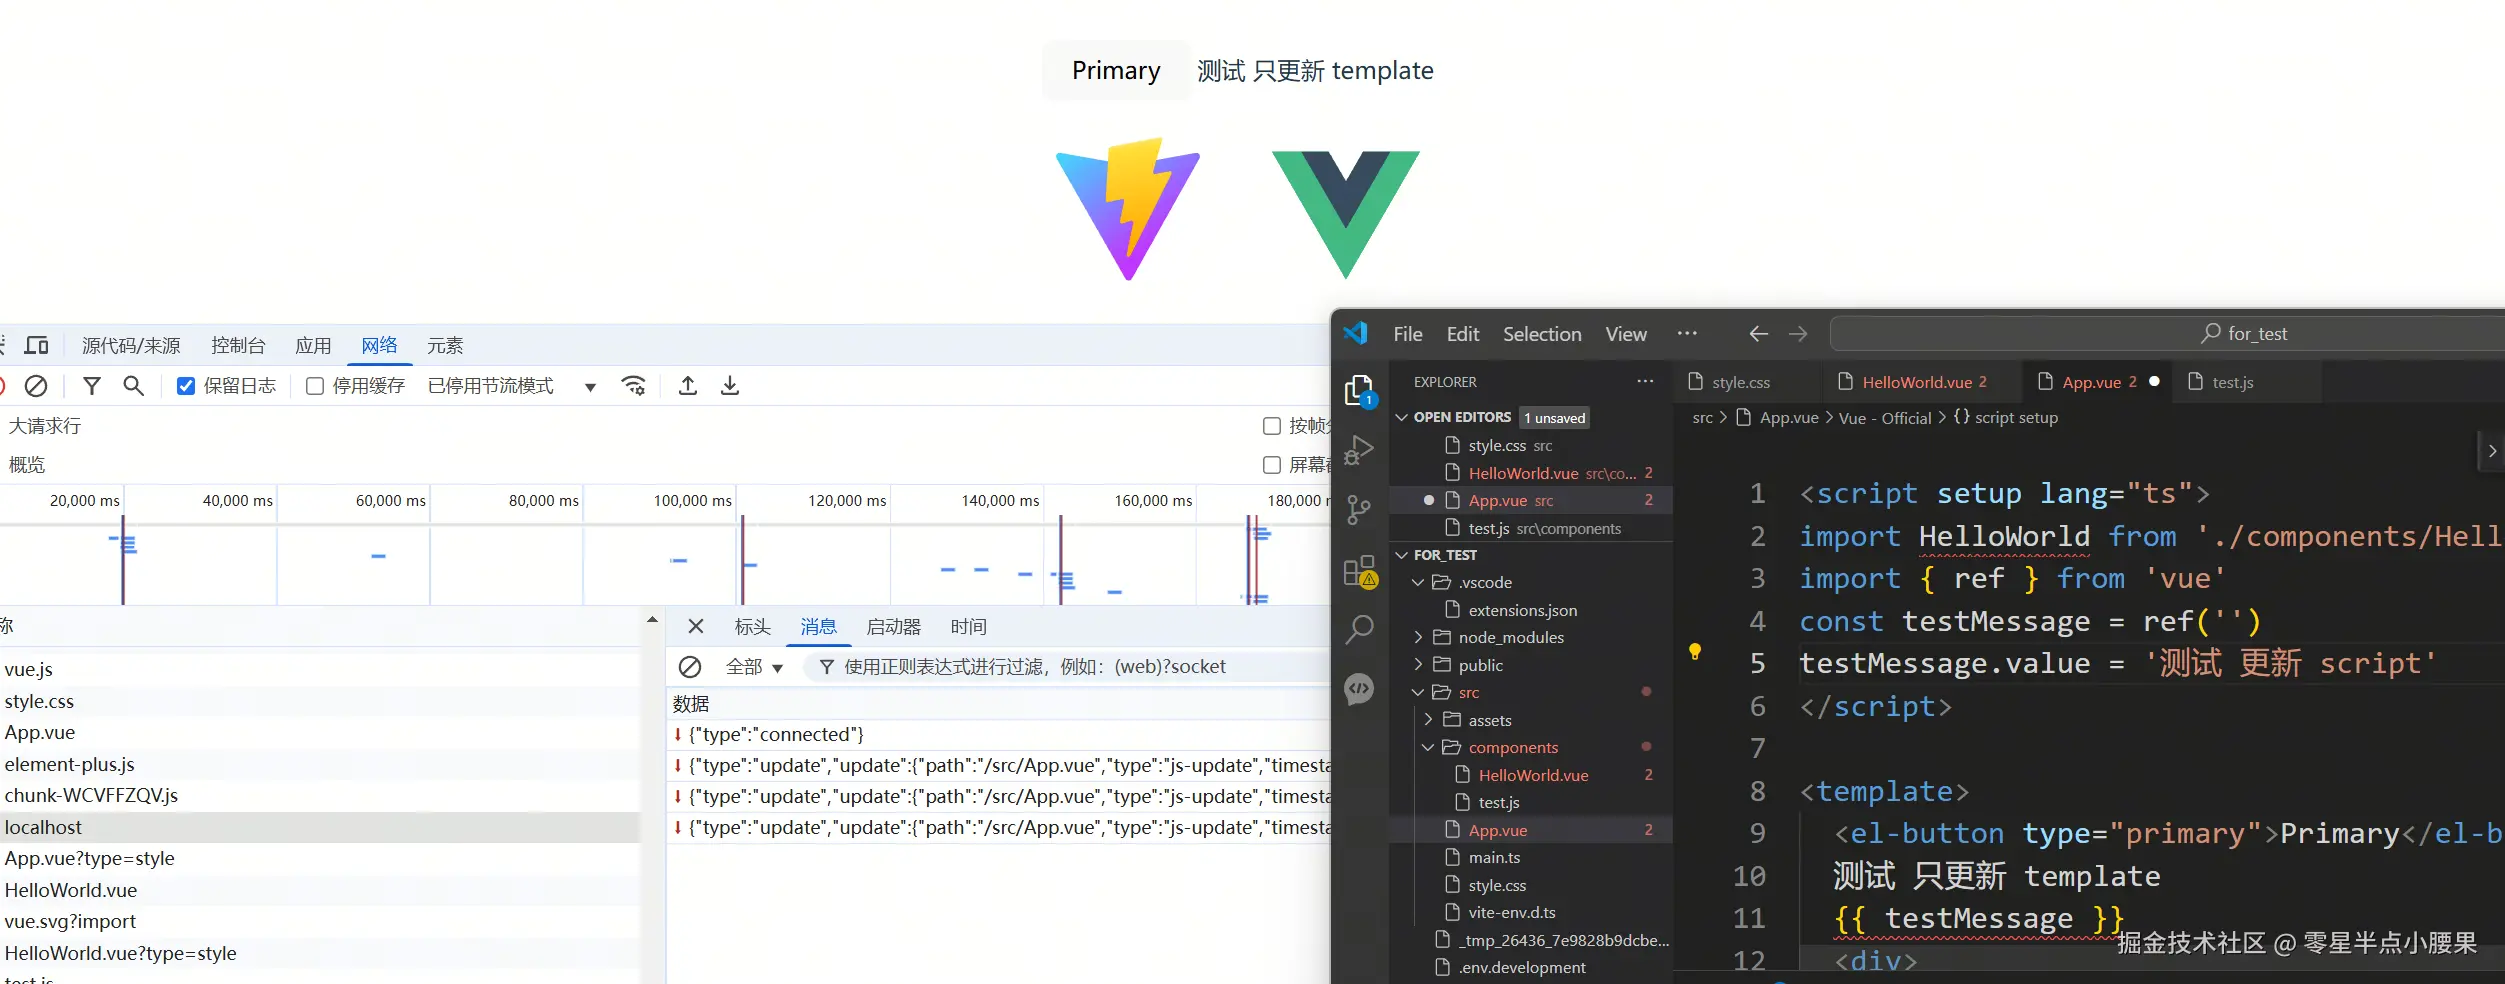Open main.ts in the Explorer tree
The image size is (2505, 984).
coord(1494,858)
